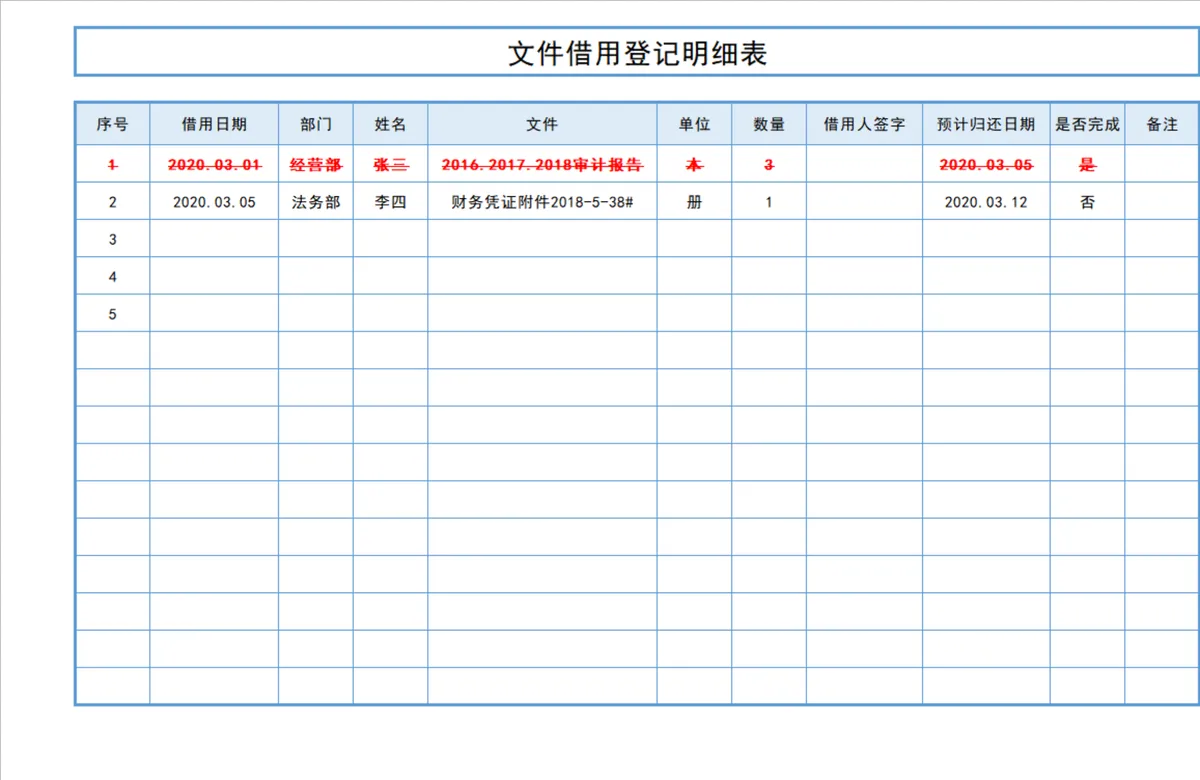Viewport: 1200px width, 780px height.
Task: Select the strikethrough return date 2020.03.05
Action: click(x=986, y=164)
